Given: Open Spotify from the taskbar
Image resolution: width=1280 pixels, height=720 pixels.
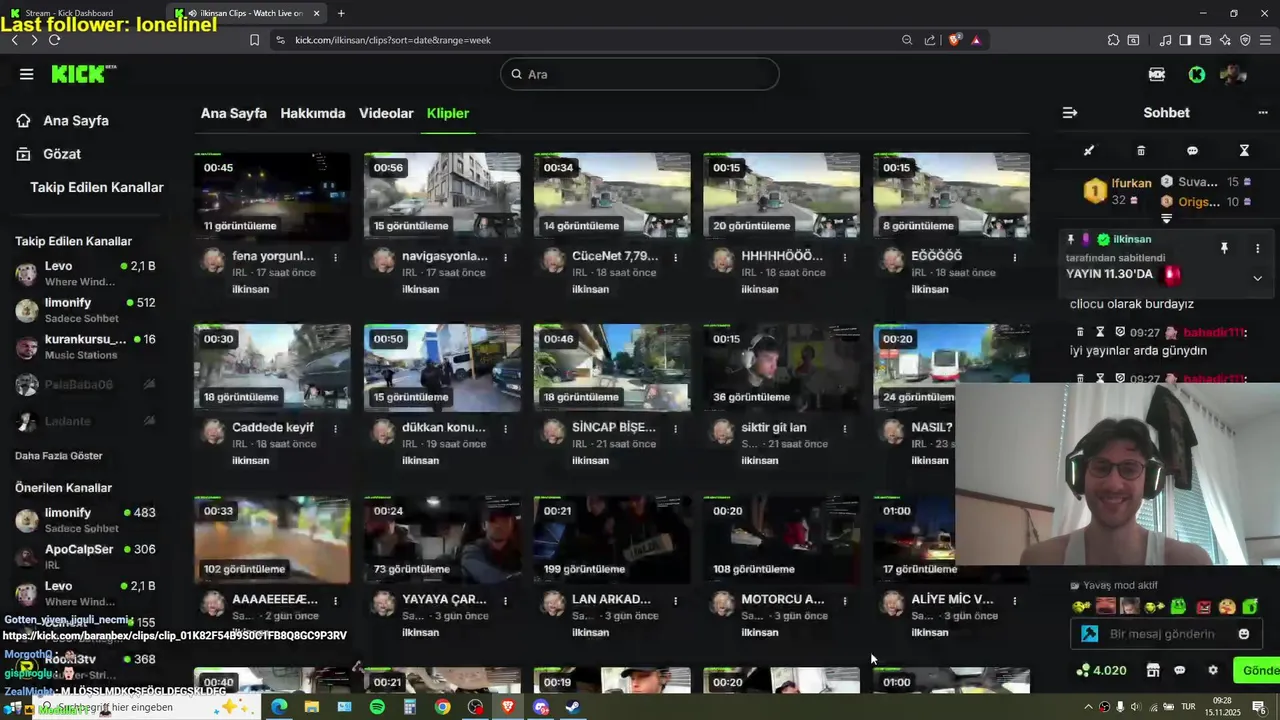Looking at the screenshot, I should 377,707.
